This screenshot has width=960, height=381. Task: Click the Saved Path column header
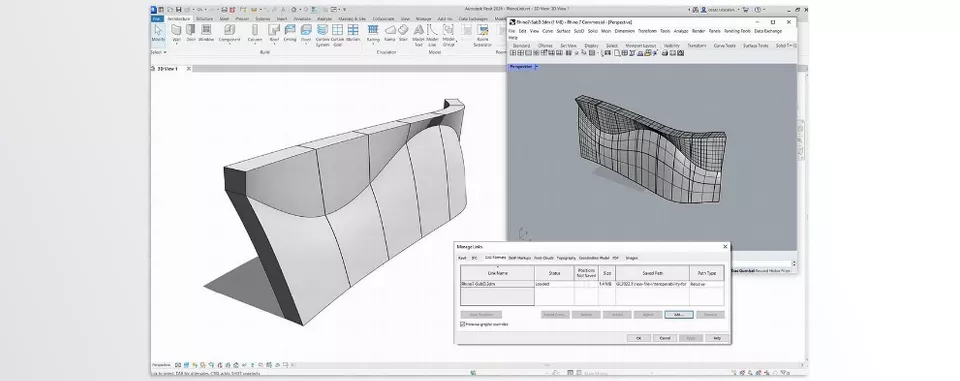tap(653, 273)
